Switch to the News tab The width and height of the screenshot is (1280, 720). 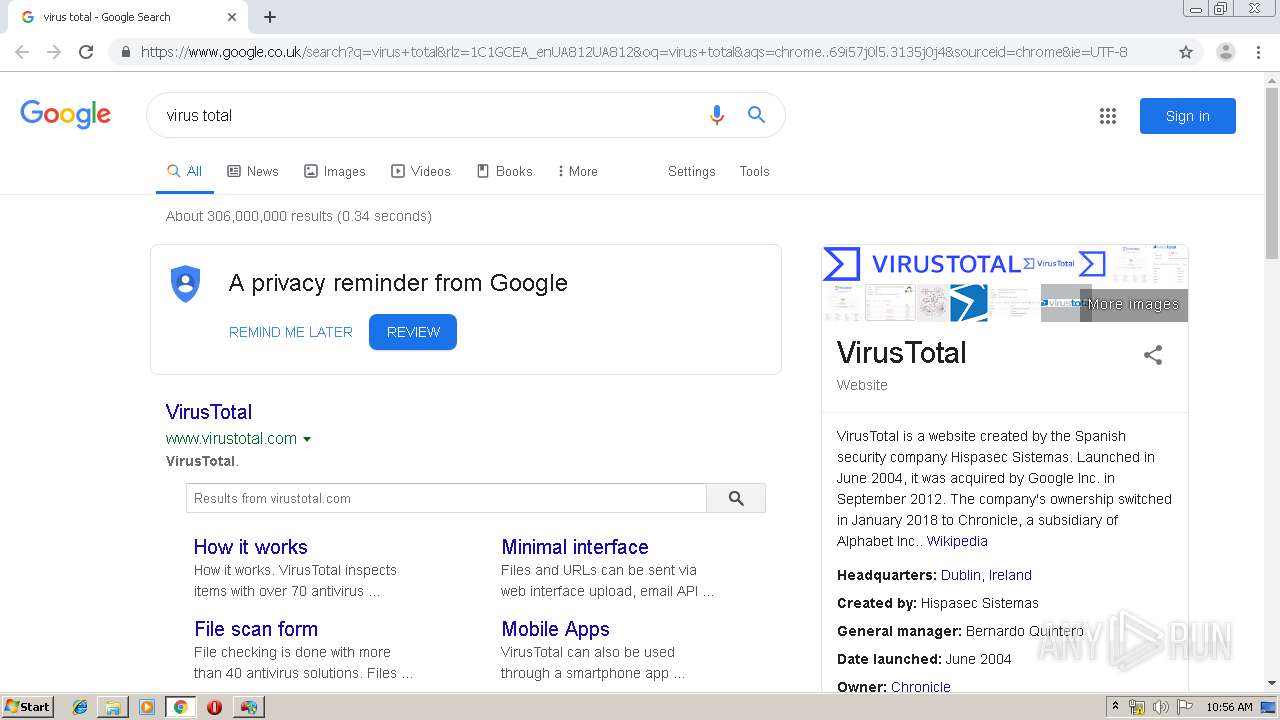point(253,171)
